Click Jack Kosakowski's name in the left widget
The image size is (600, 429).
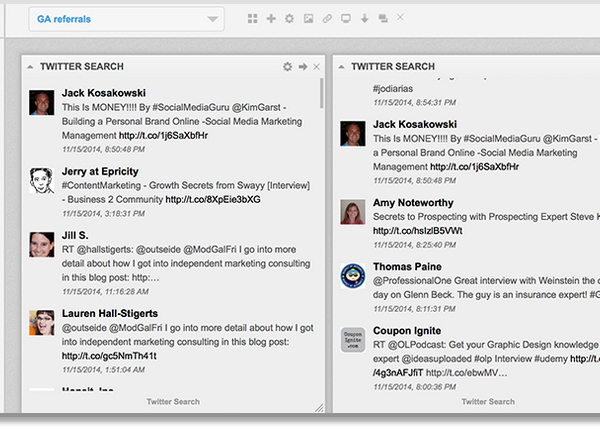point(104,92)
